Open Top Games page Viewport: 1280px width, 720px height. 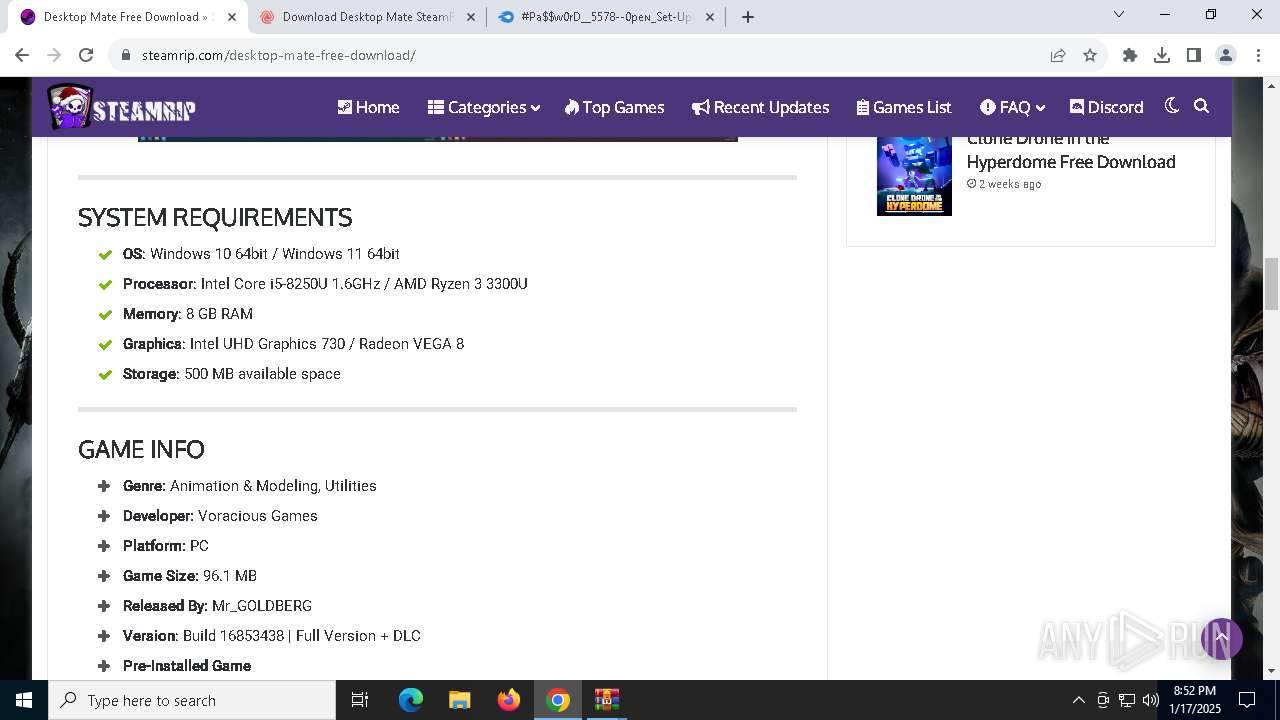(x=614, y=107)
